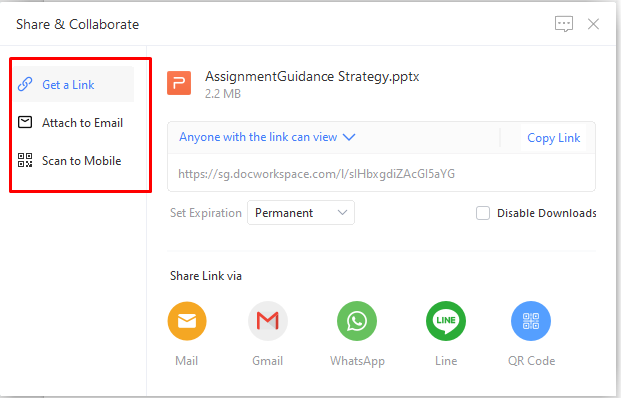Open the Mail share icon
621x398 pixels.
(x=187, y=321)
